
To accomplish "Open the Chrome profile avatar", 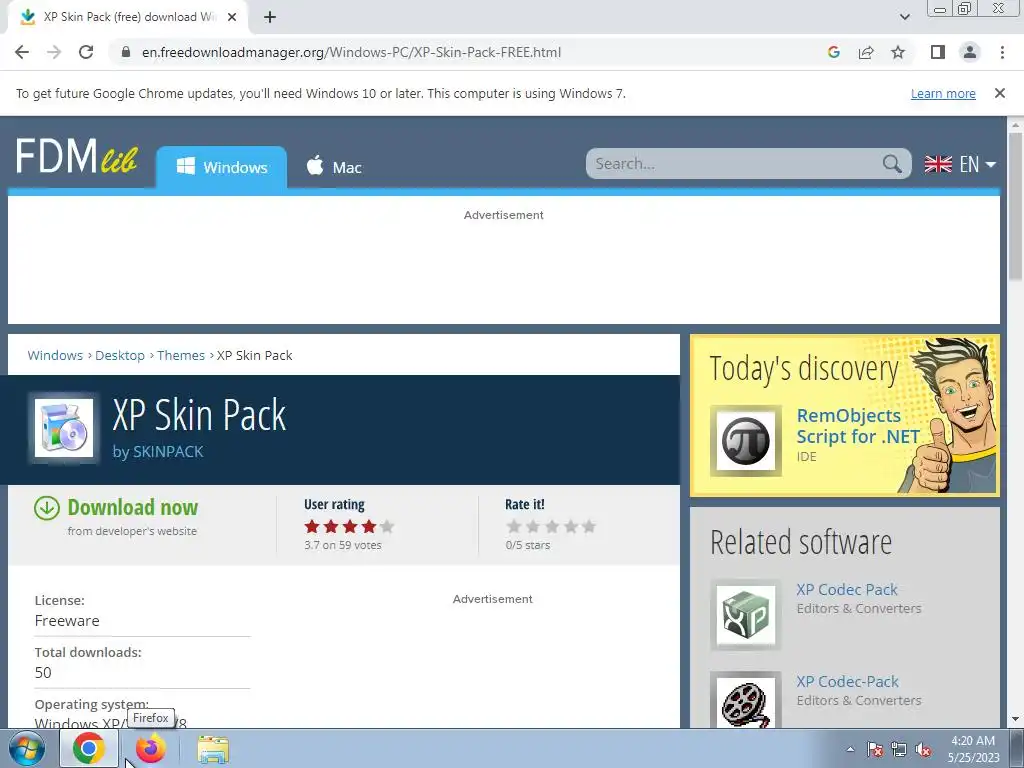I will (x=970, y=52).
